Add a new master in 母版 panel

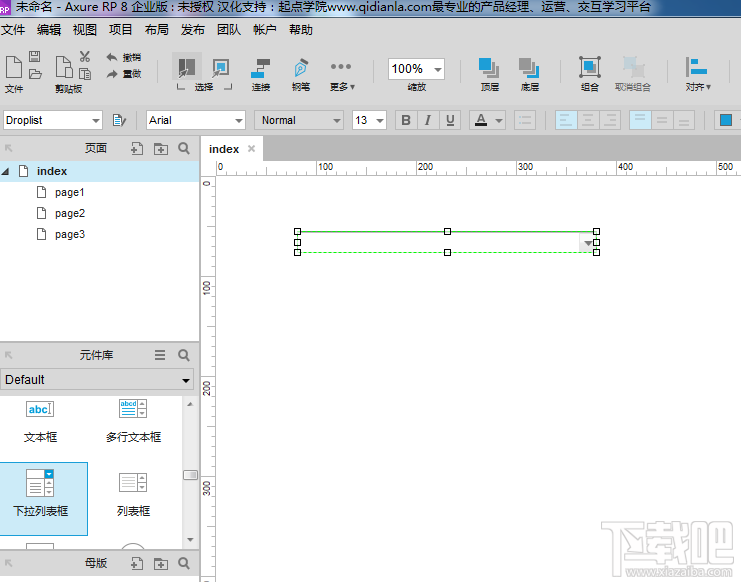coord(137,563)
